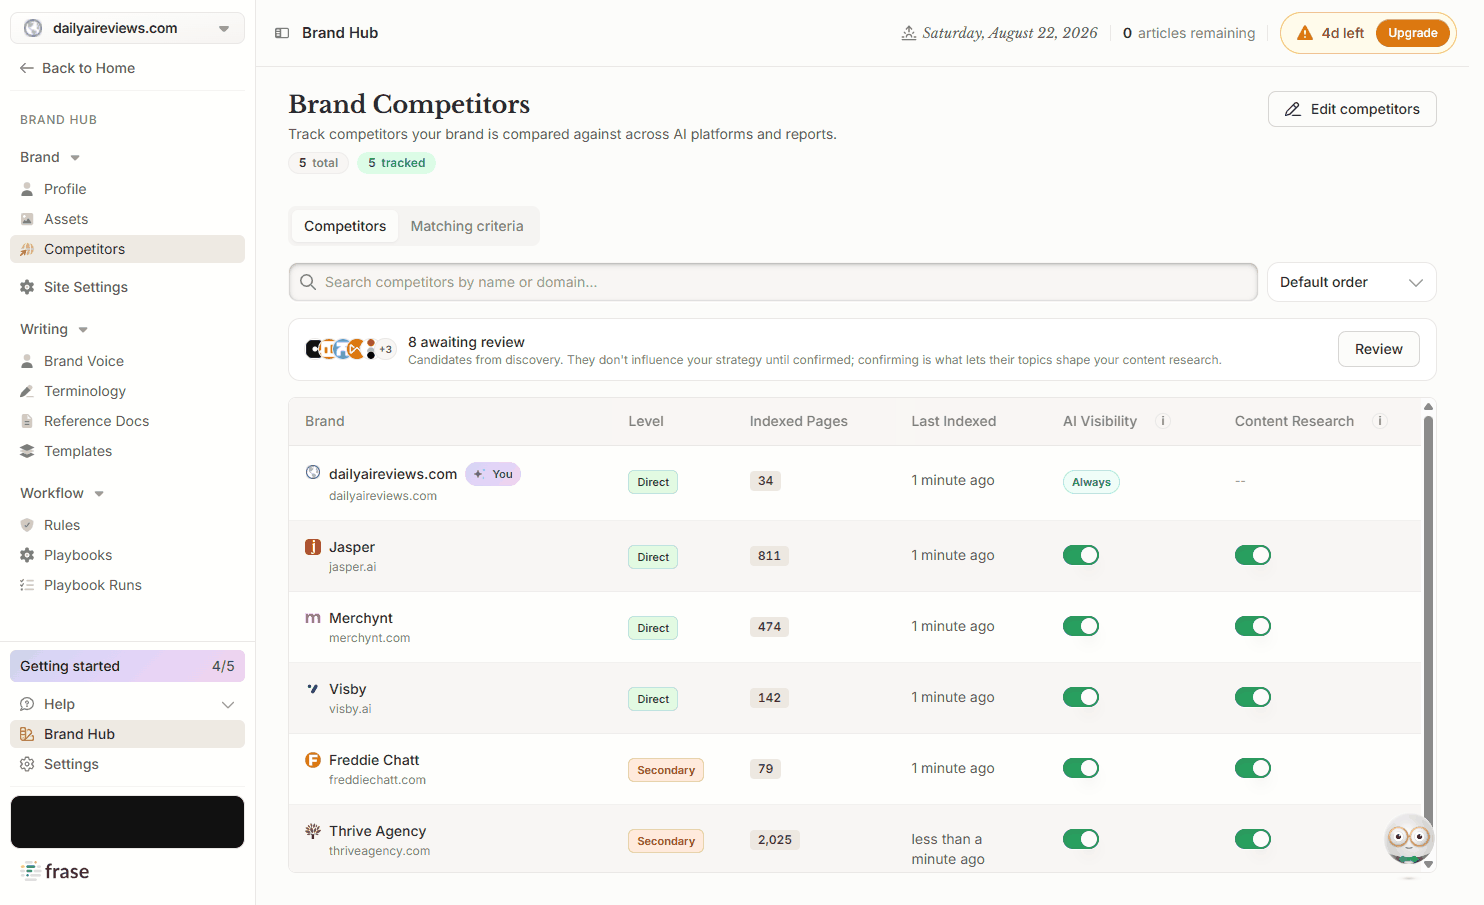Click the Thrive Agency logo icon
Screen dimensions: 1484x905
point(313,831)
